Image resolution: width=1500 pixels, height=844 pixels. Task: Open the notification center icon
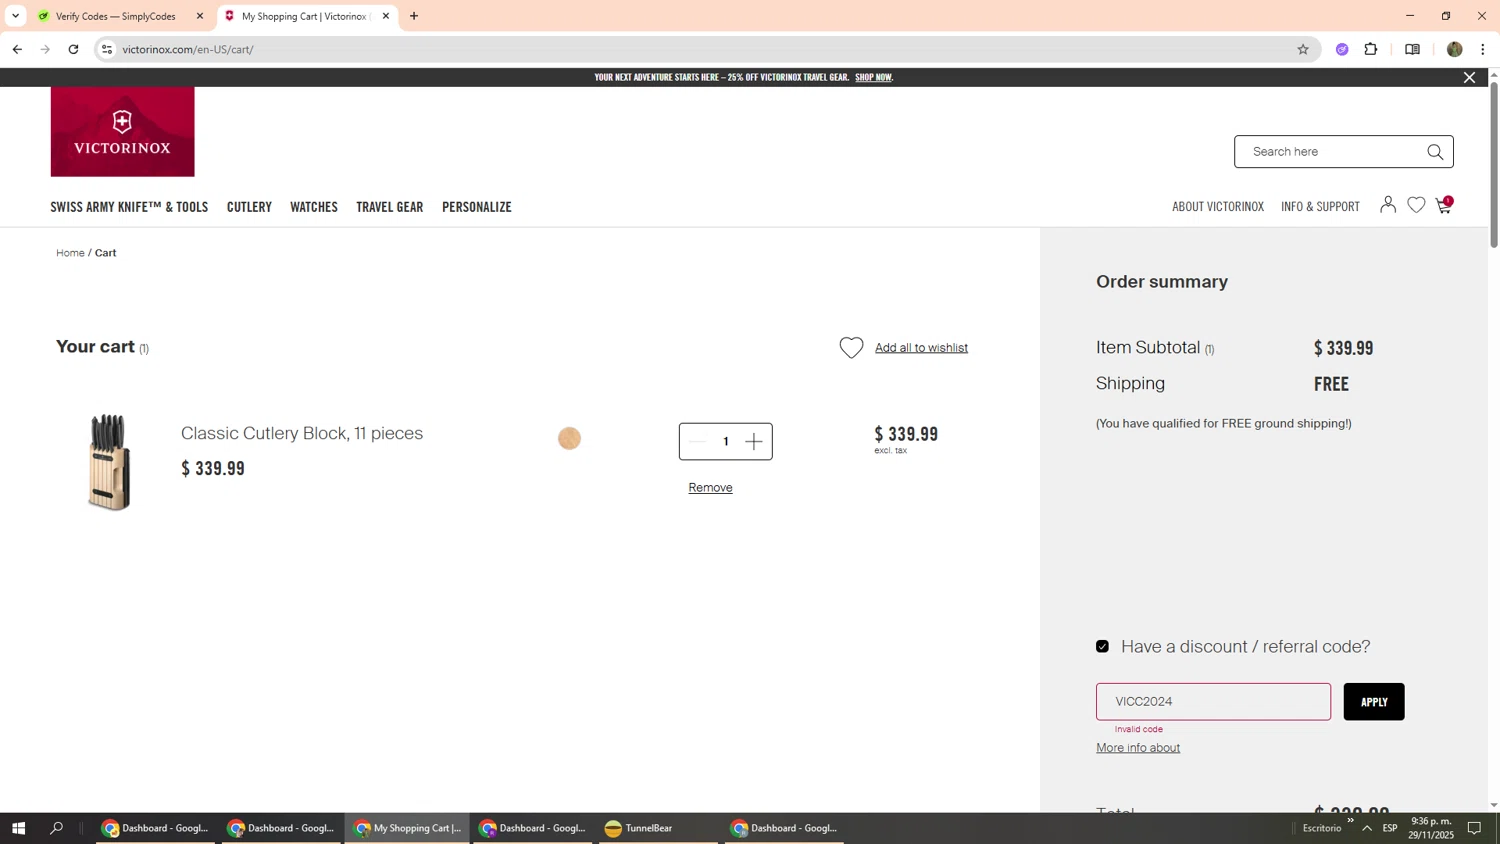[1474, 828]
